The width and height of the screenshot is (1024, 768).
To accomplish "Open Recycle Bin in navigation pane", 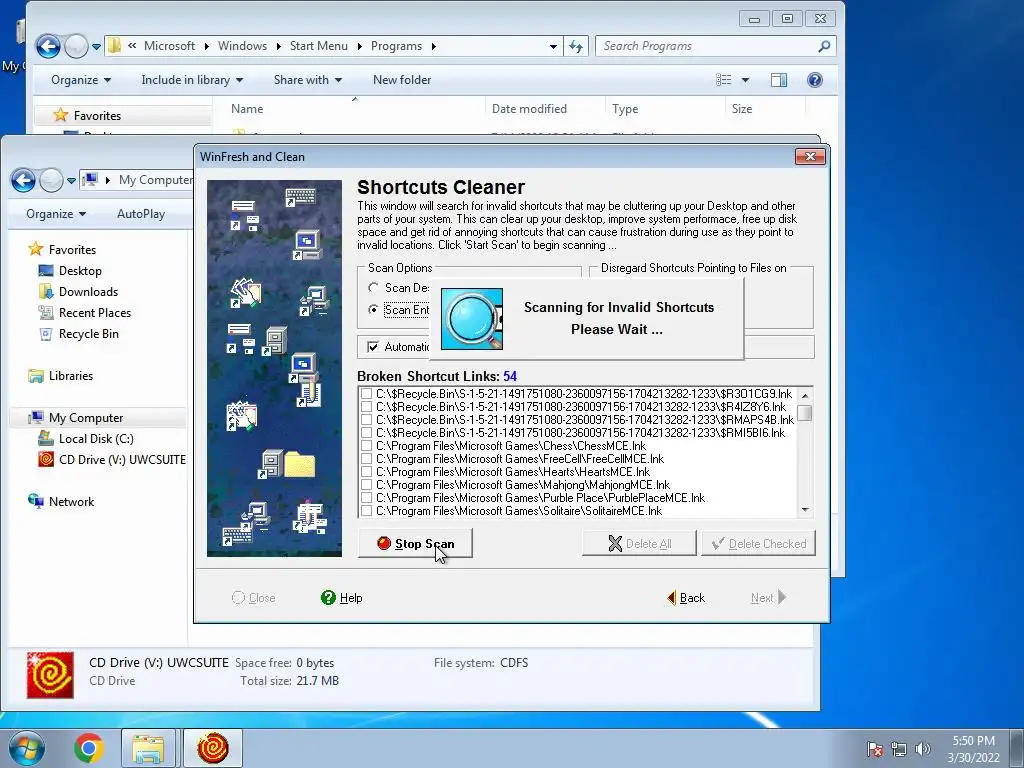I will click(x=89, y=334).
